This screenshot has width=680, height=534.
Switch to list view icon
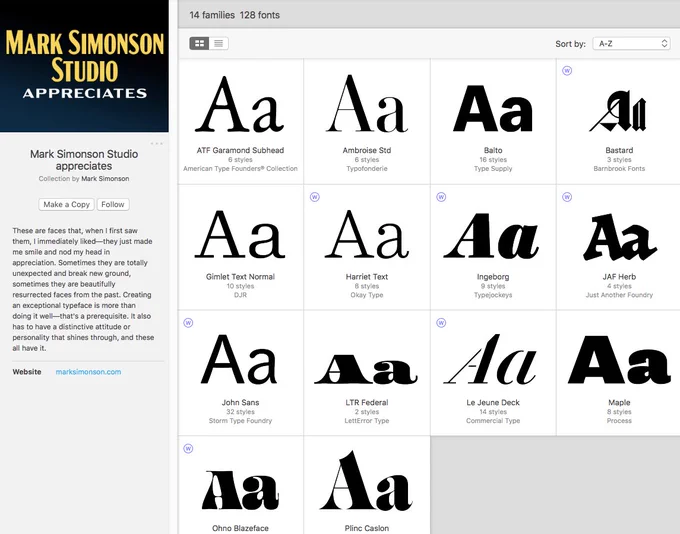[x=219, y=43]
